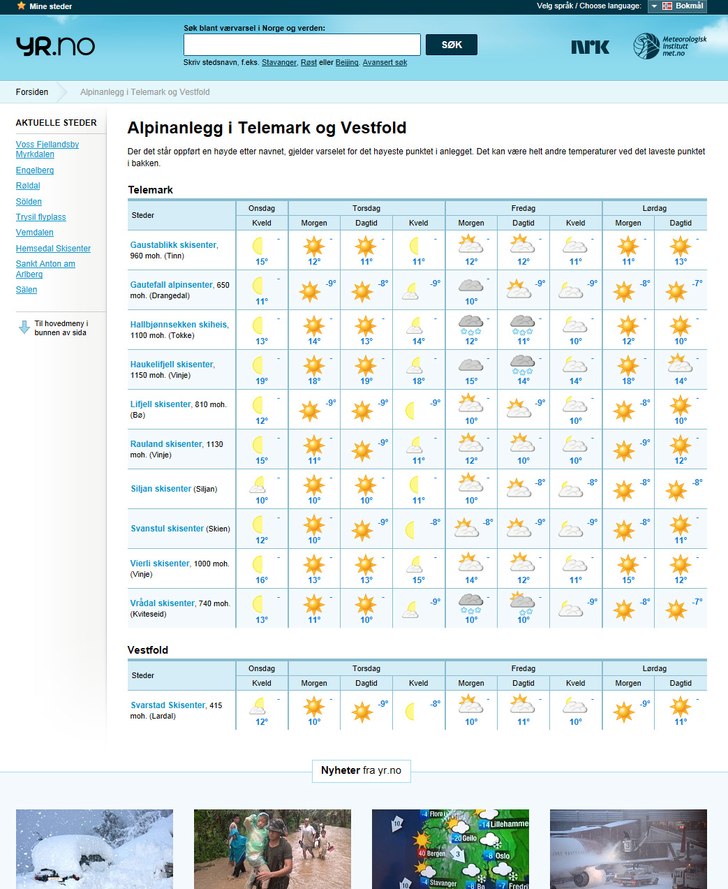Go to Forsiden breadcrumb

[x=32, y=92]
